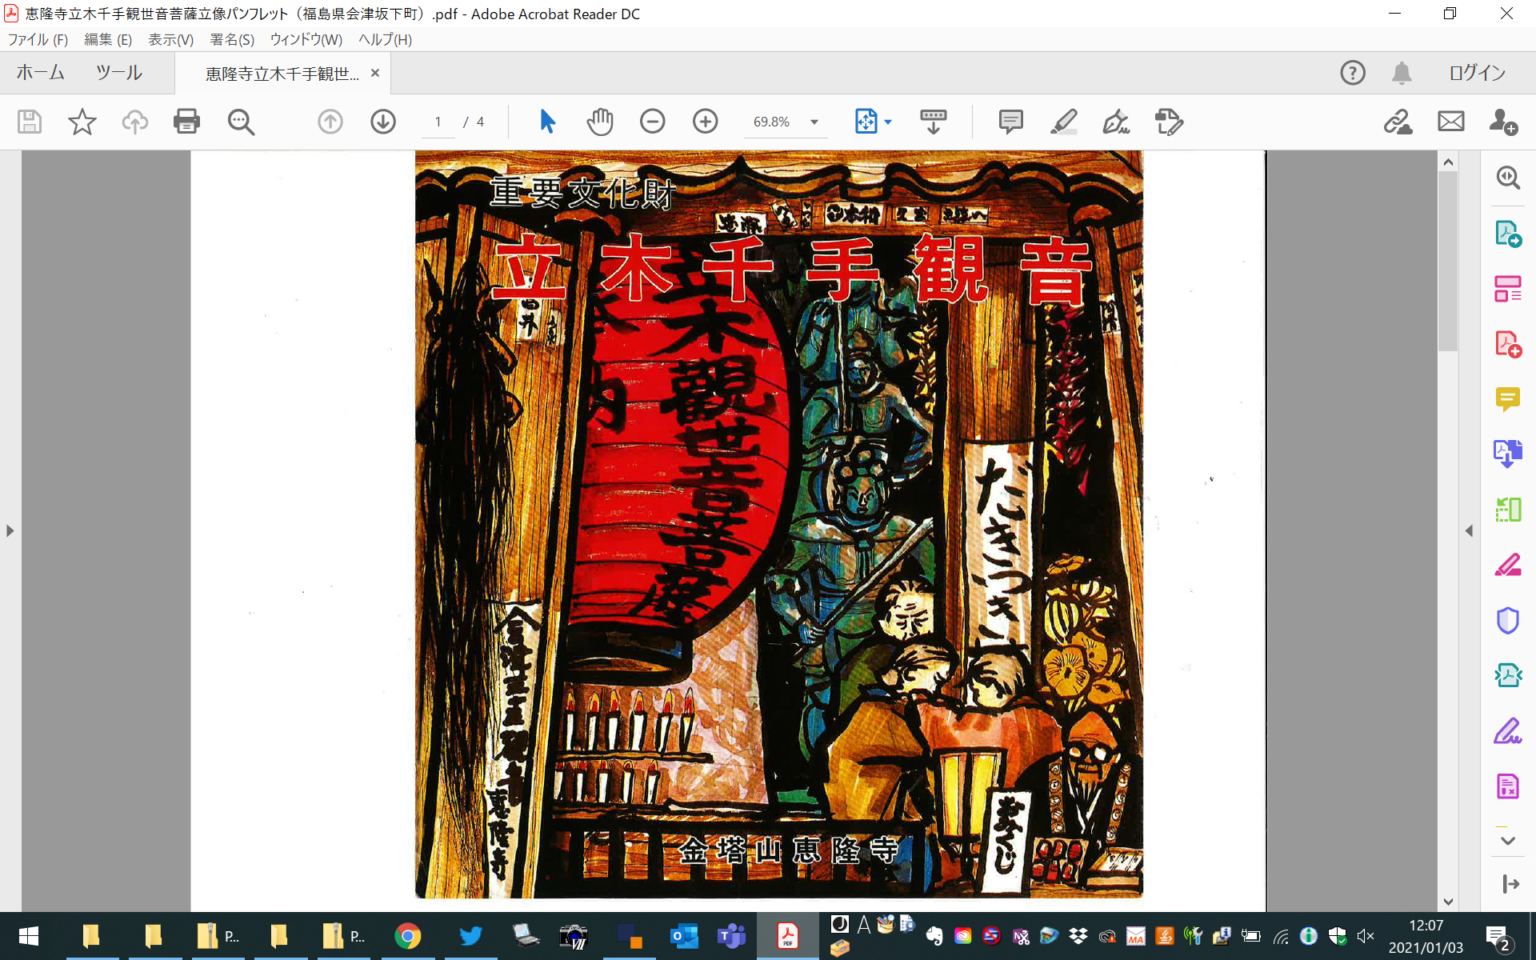1536x960 pixels.
Task: Show more tools with the down chevron
Action: tap(1508, 841)
